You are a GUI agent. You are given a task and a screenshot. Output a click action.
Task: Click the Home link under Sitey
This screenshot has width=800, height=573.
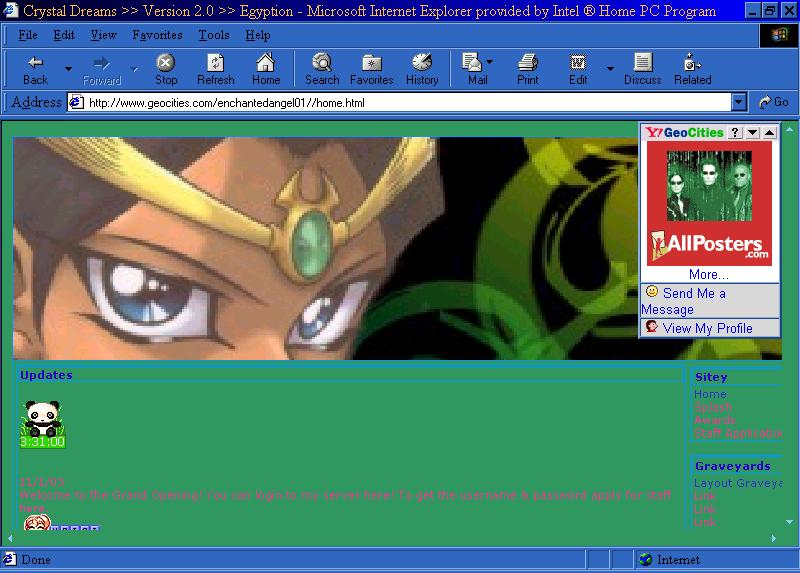[710, 394]
